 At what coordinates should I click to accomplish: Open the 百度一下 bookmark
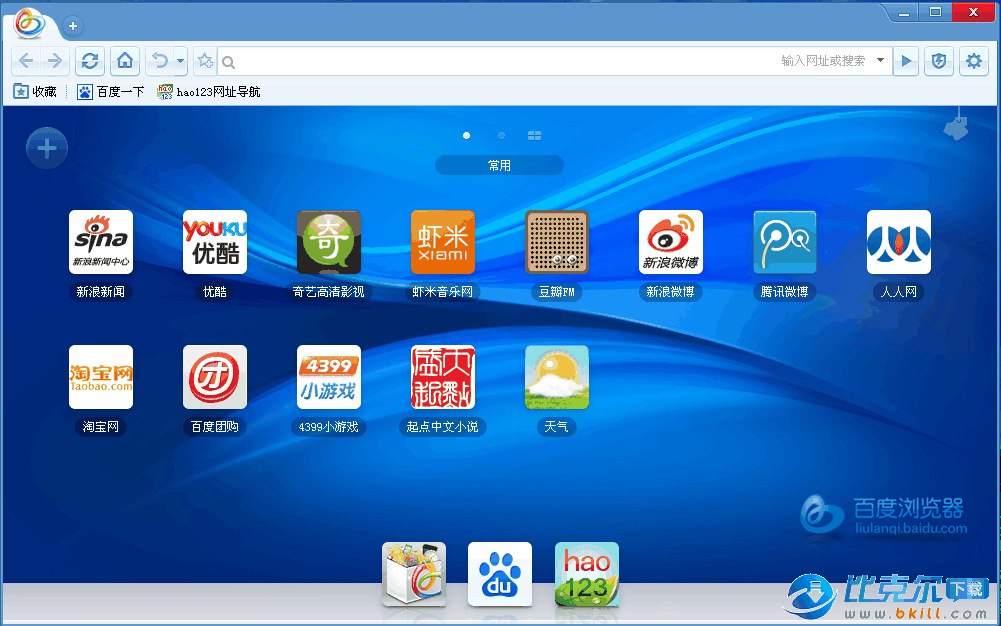coord(110,92)
